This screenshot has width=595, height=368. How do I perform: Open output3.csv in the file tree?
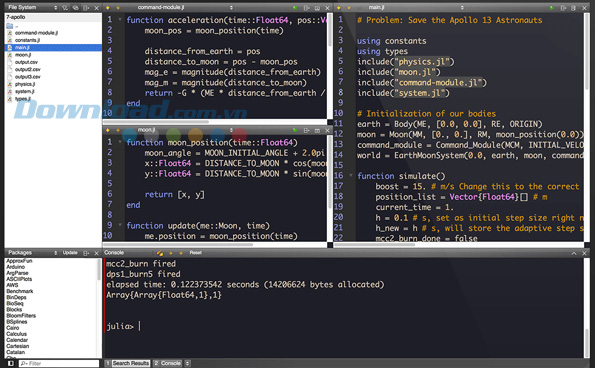(54, 77)
